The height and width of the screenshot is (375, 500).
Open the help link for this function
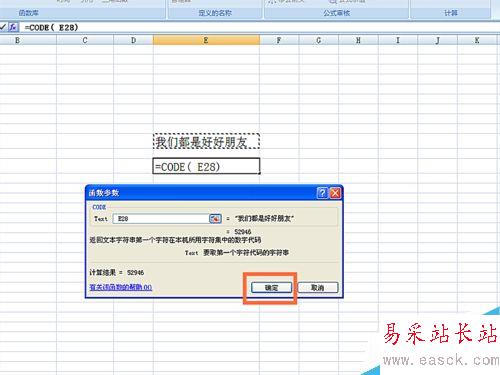click(121, 287)
